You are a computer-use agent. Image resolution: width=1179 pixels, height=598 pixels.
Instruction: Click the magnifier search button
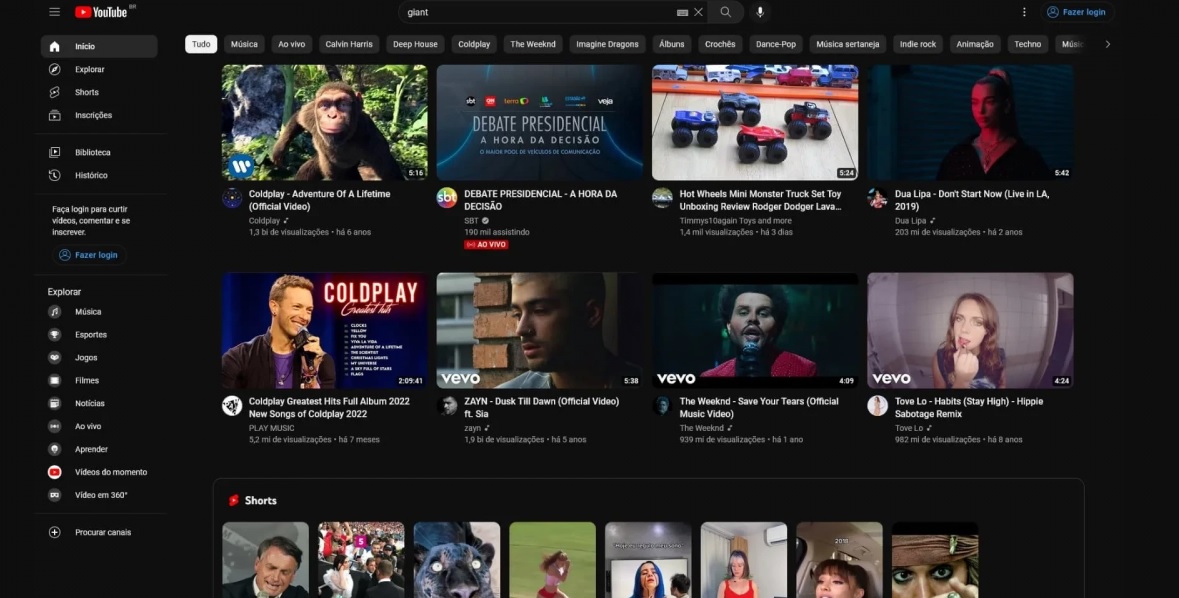tap(726, 12)
